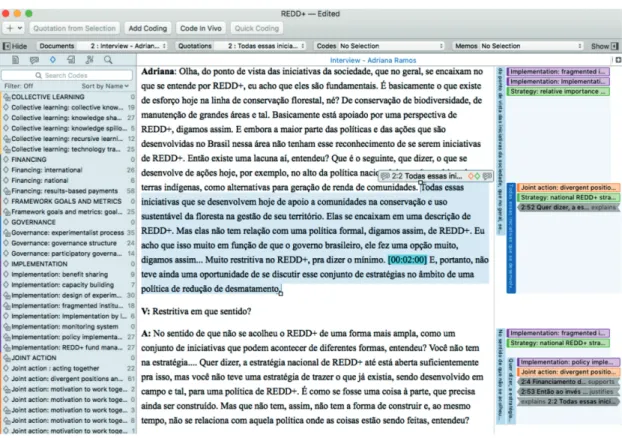Select the Implementation: capacity building code
This screenshot has height=438, width=622.
[x=68, y=285]
